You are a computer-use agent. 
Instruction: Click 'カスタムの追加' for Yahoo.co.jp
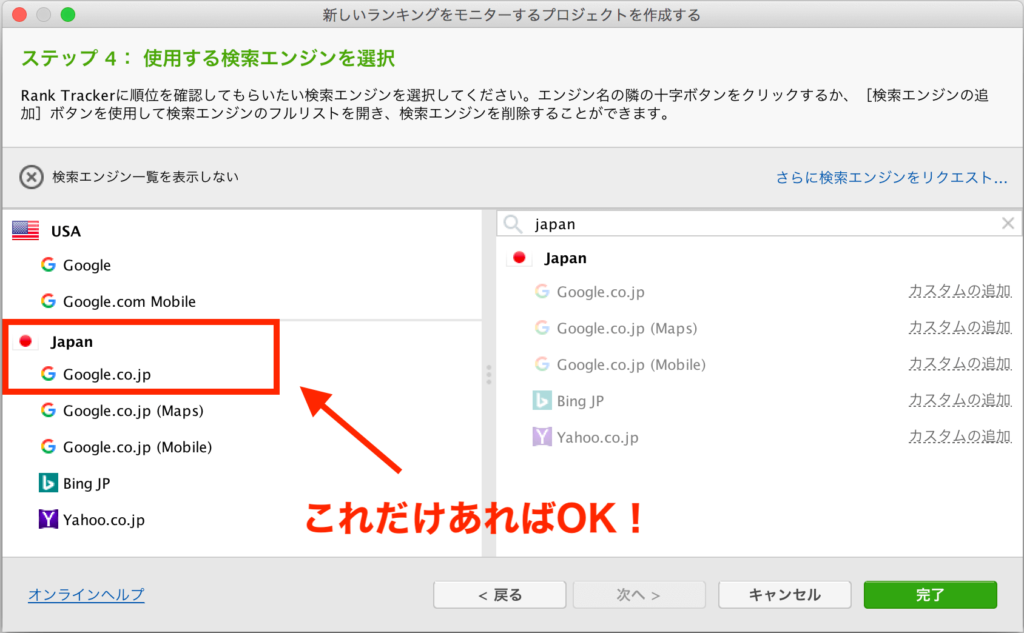coord(960,436)
